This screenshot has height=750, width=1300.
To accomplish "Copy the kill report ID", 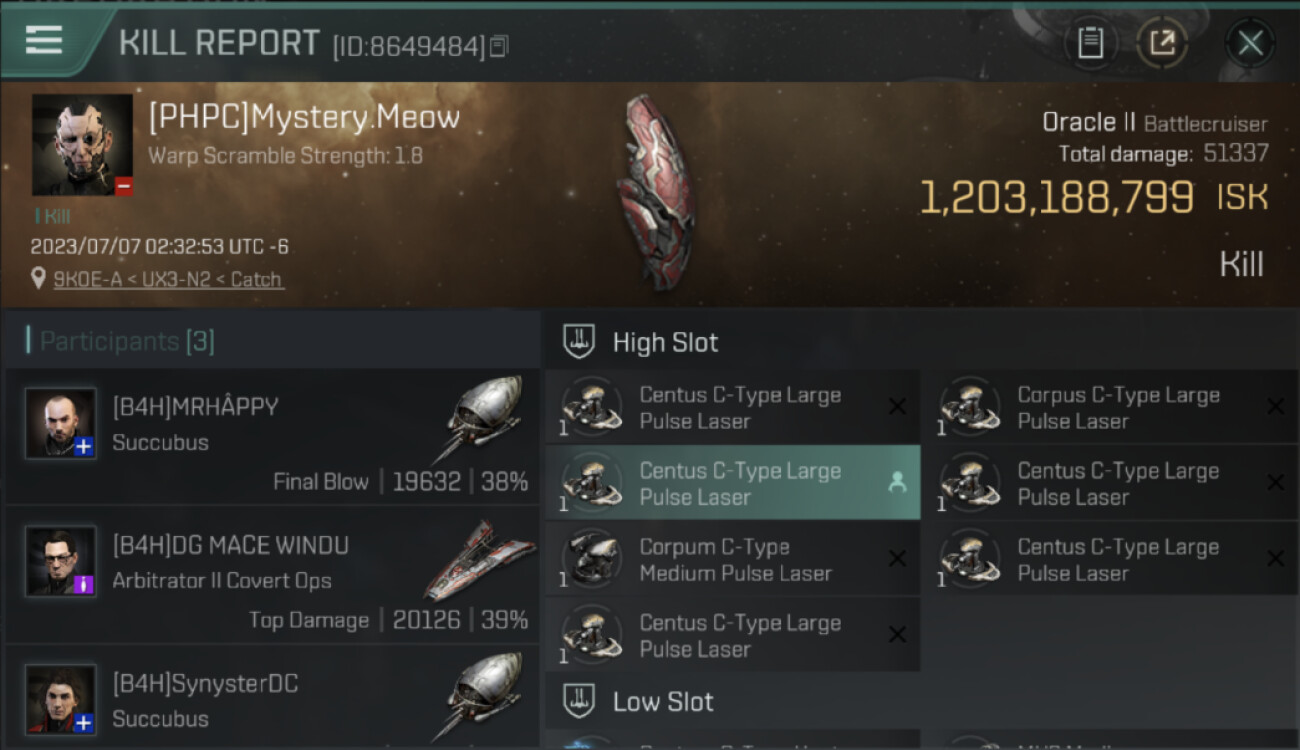I will [499, 46].
